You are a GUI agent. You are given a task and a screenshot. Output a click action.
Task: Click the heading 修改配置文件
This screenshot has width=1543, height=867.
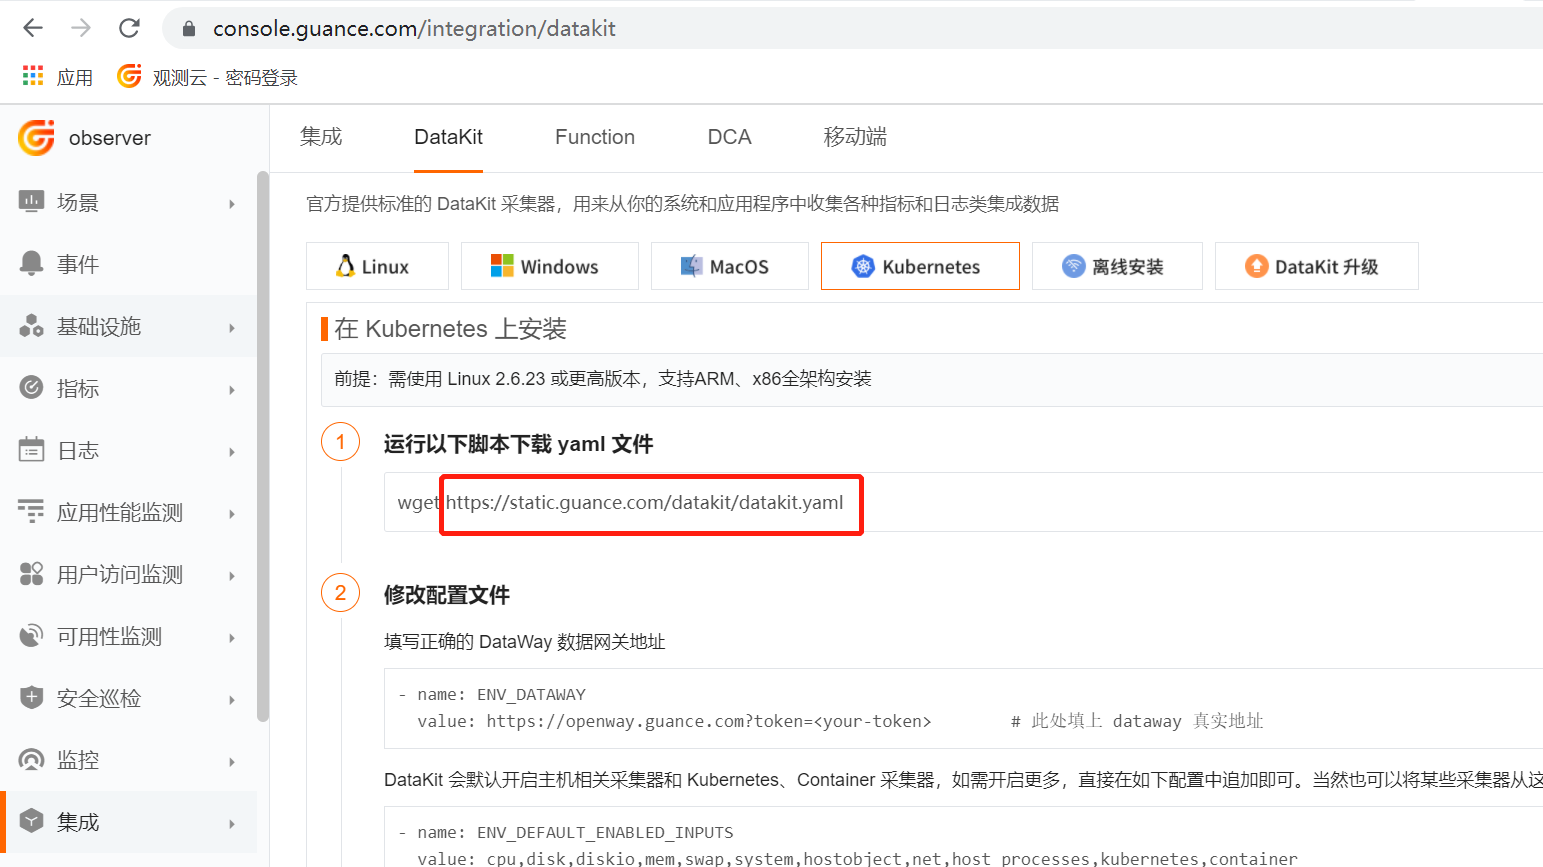[x=447, y=595]
